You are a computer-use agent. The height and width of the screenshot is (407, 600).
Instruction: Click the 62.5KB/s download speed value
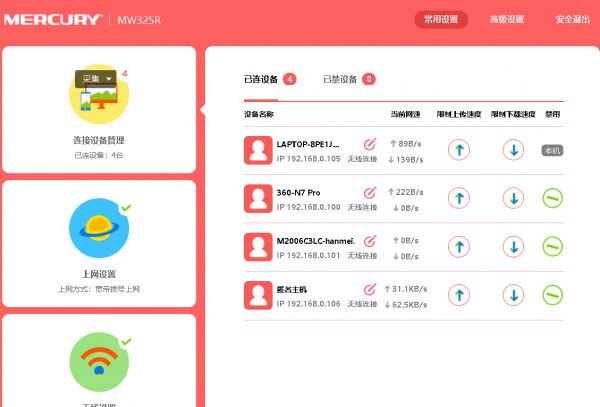tap(410, 305)
